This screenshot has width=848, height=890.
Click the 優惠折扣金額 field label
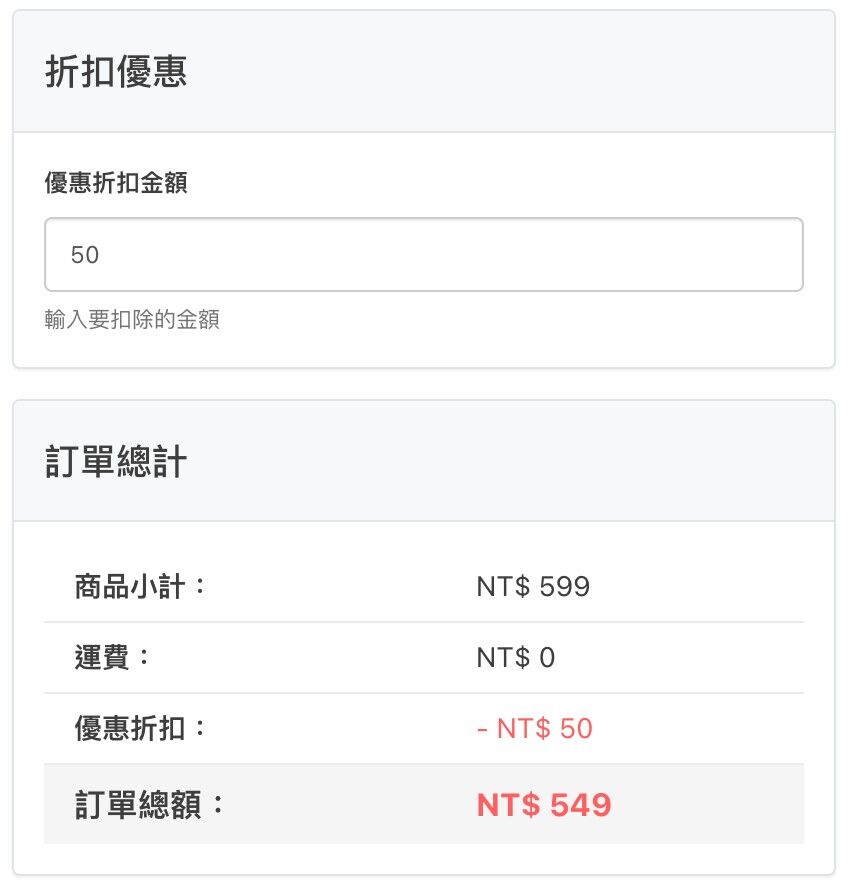pos(116,183)
